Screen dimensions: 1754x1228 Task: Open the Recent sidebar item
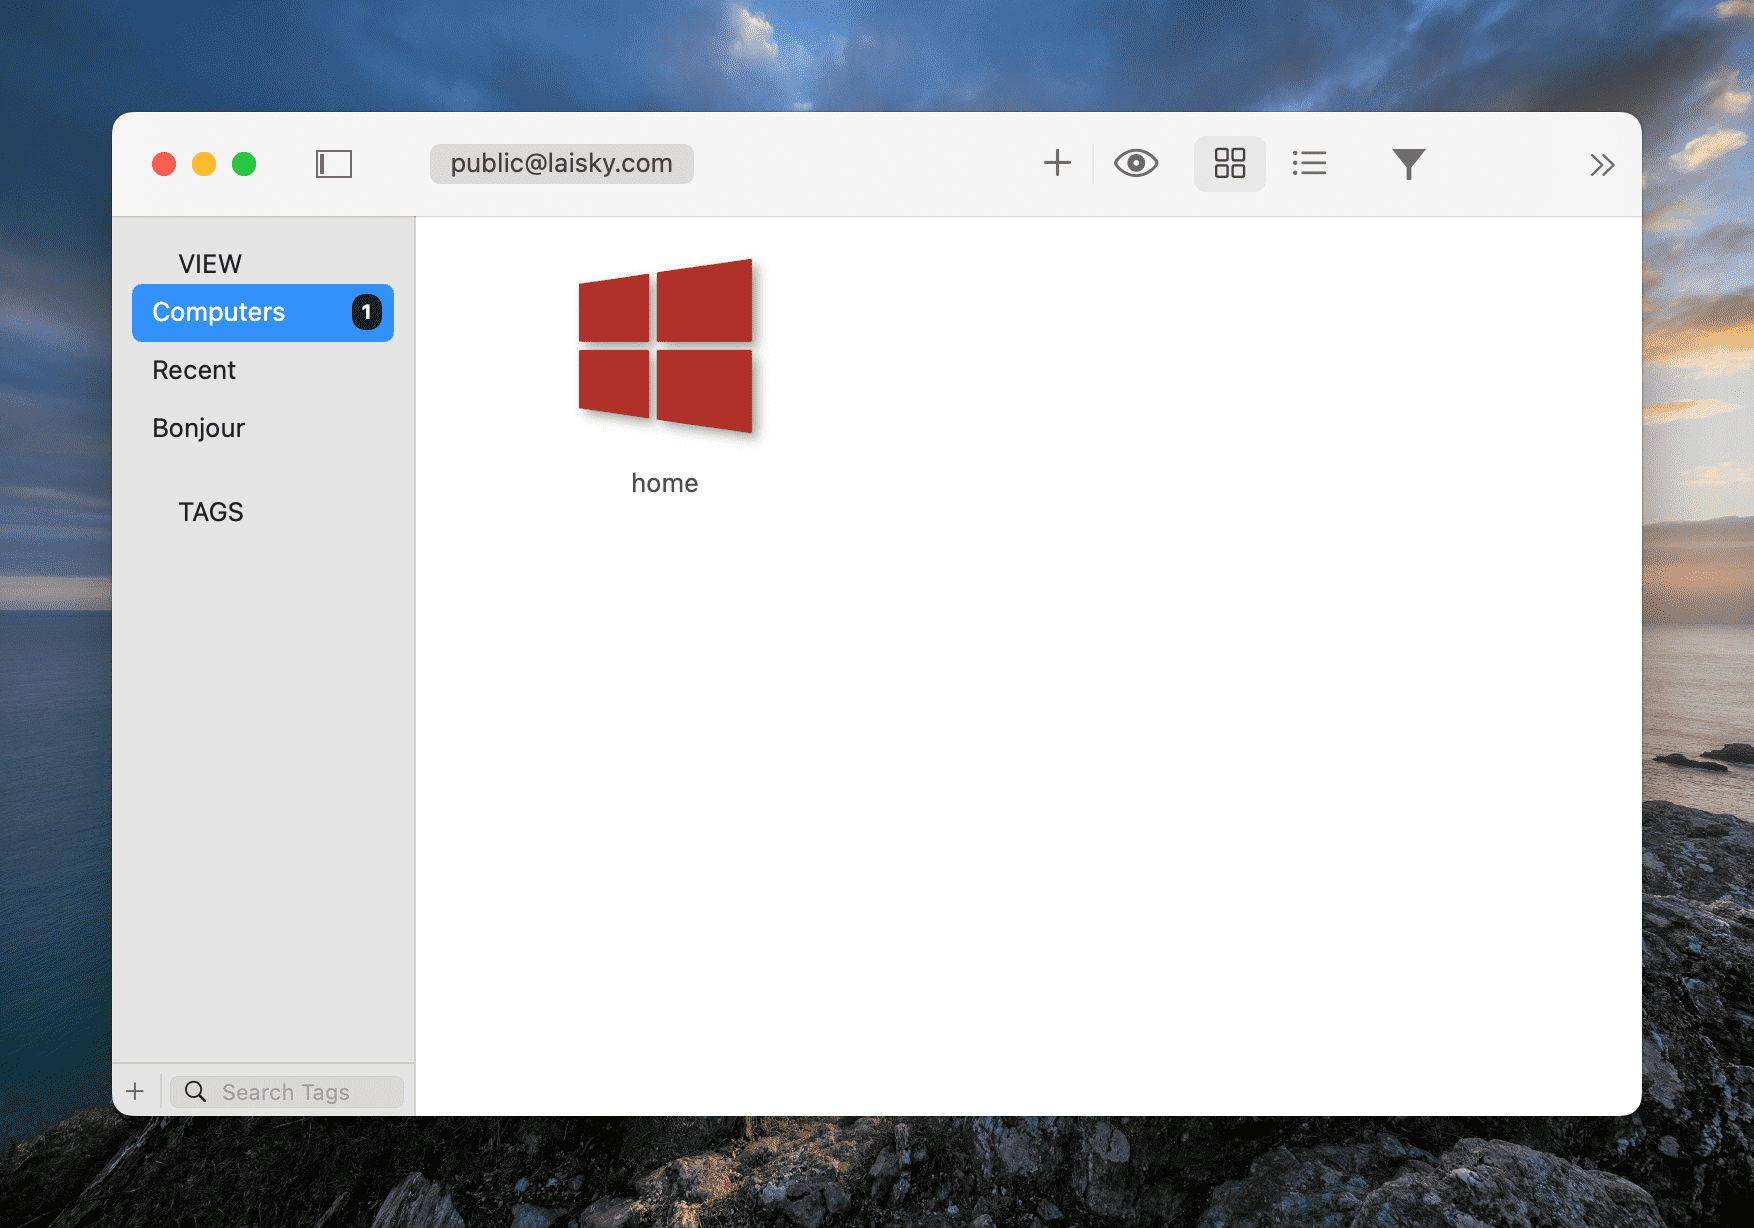[x=194, y=371]
